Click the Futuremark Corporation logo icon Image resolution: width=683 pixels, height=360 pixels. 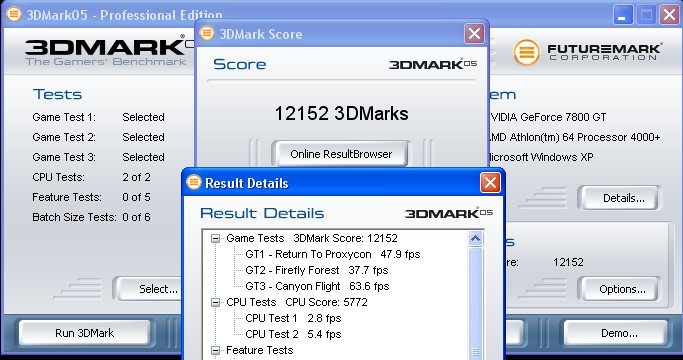pos(526,52)
